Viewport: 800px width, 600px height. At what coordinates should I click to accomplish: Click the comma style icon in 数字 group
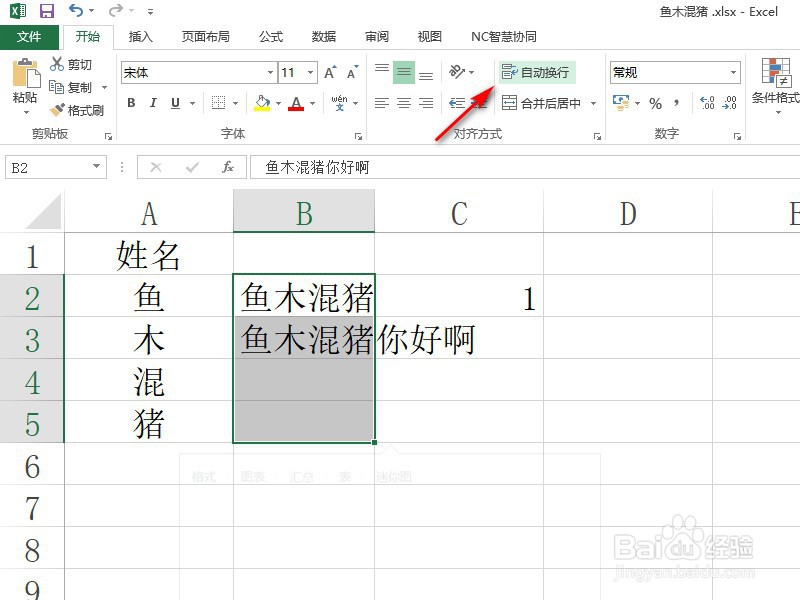point(674,102)
